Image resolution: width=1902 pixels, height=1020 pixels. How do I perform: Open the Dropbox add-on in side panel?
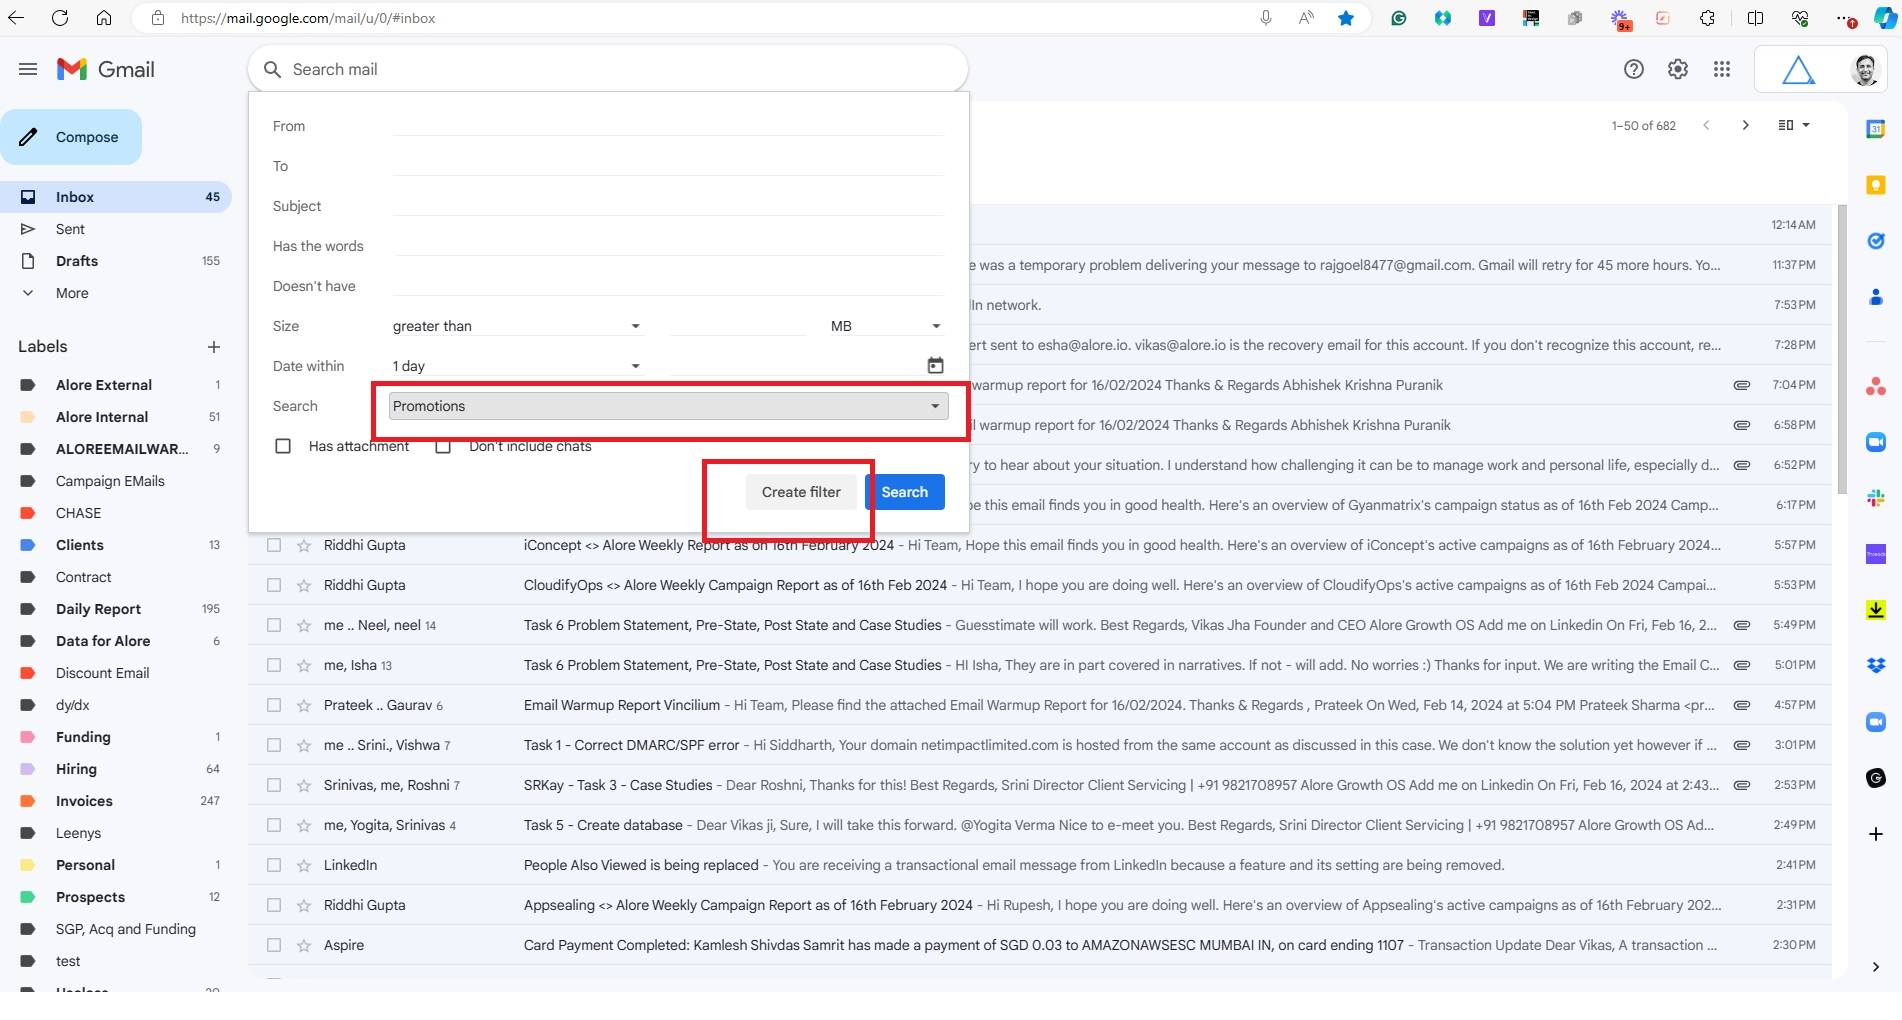pos(1876,665)
